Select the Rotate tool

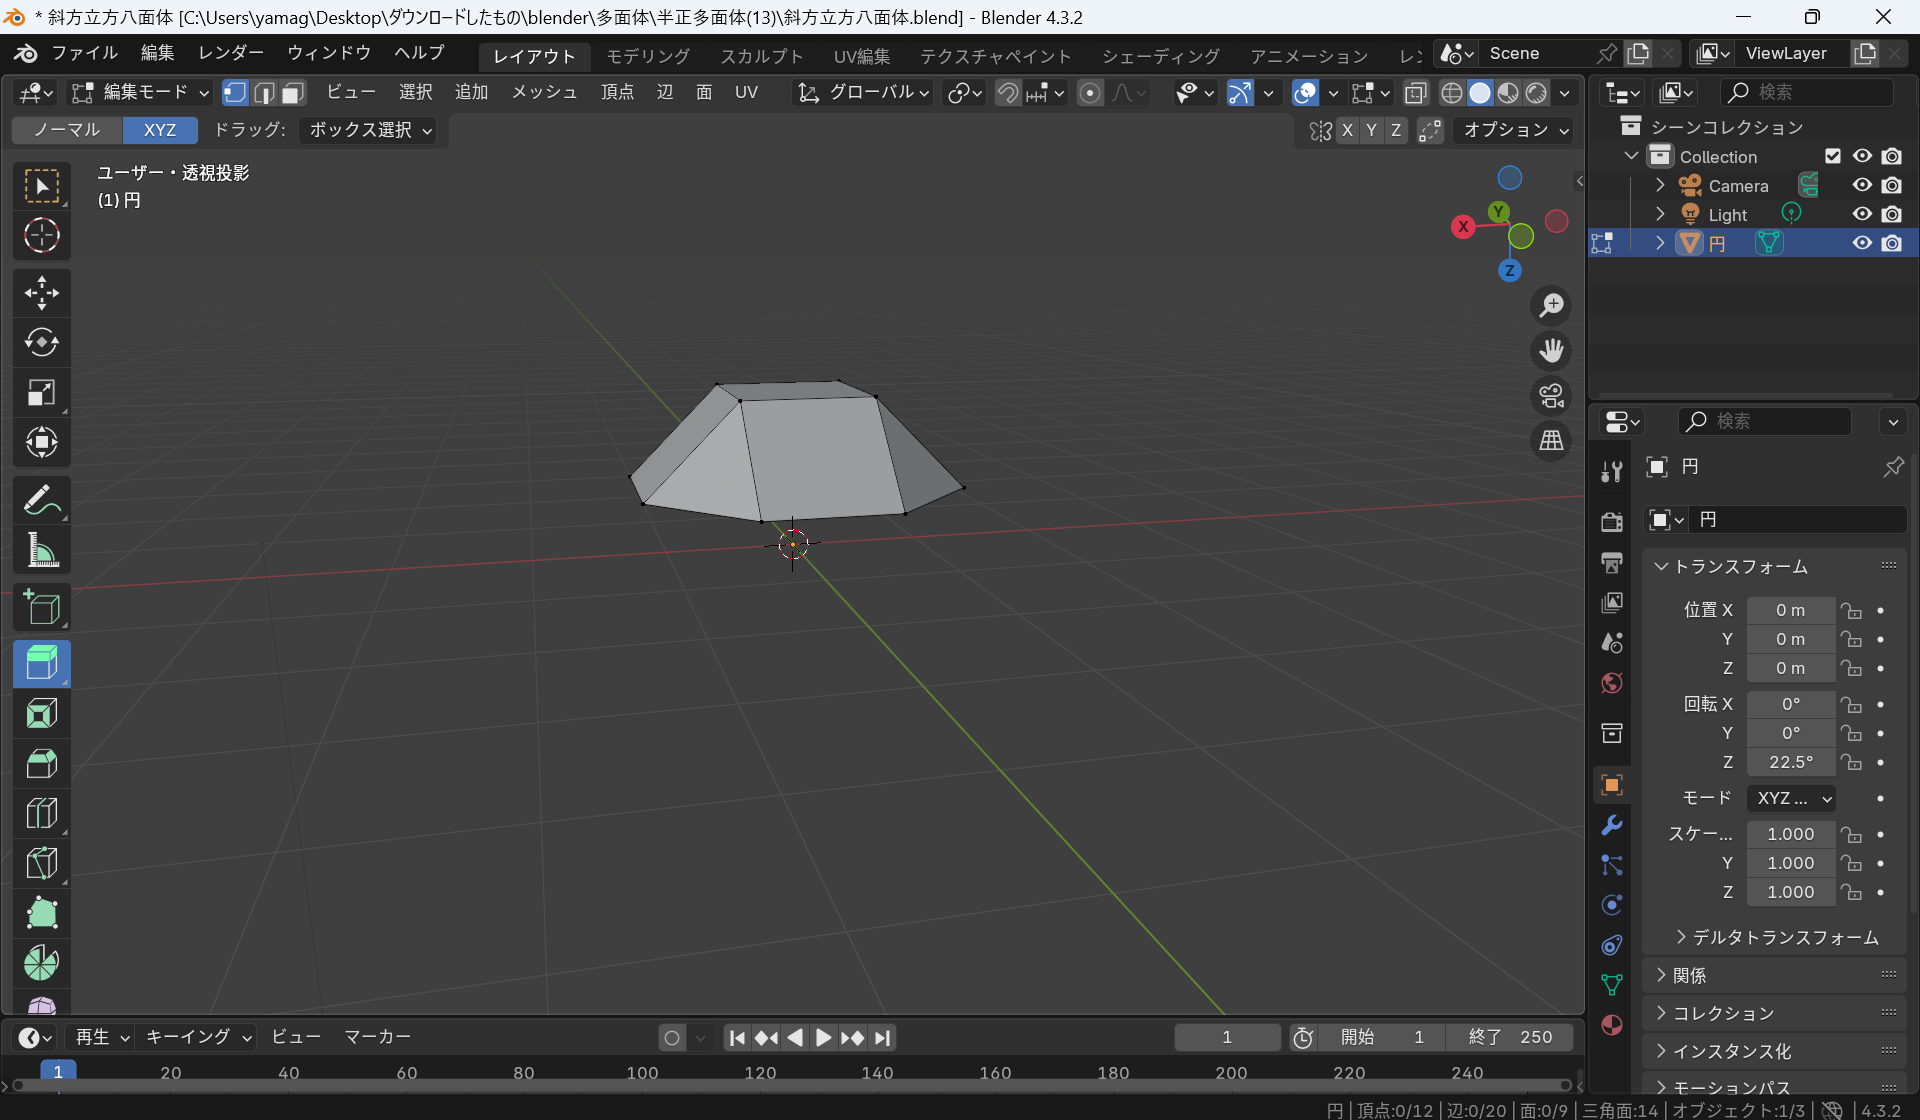point(41,343)
